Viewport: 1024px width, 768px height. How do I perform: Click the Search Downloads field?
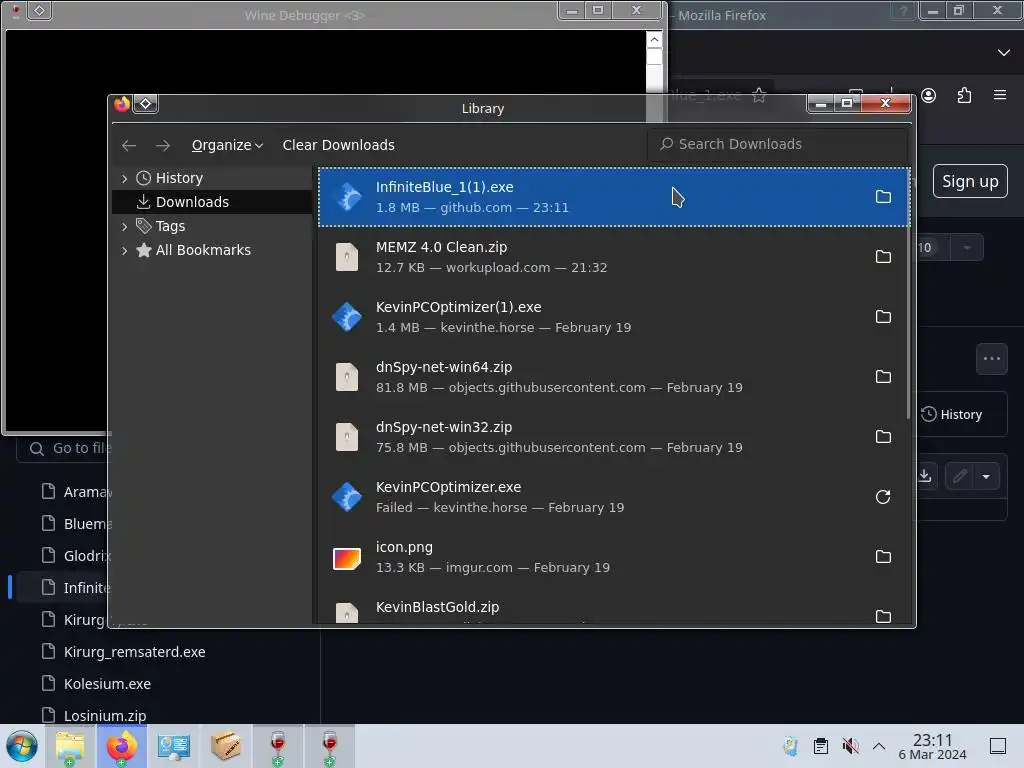(777, 144)
